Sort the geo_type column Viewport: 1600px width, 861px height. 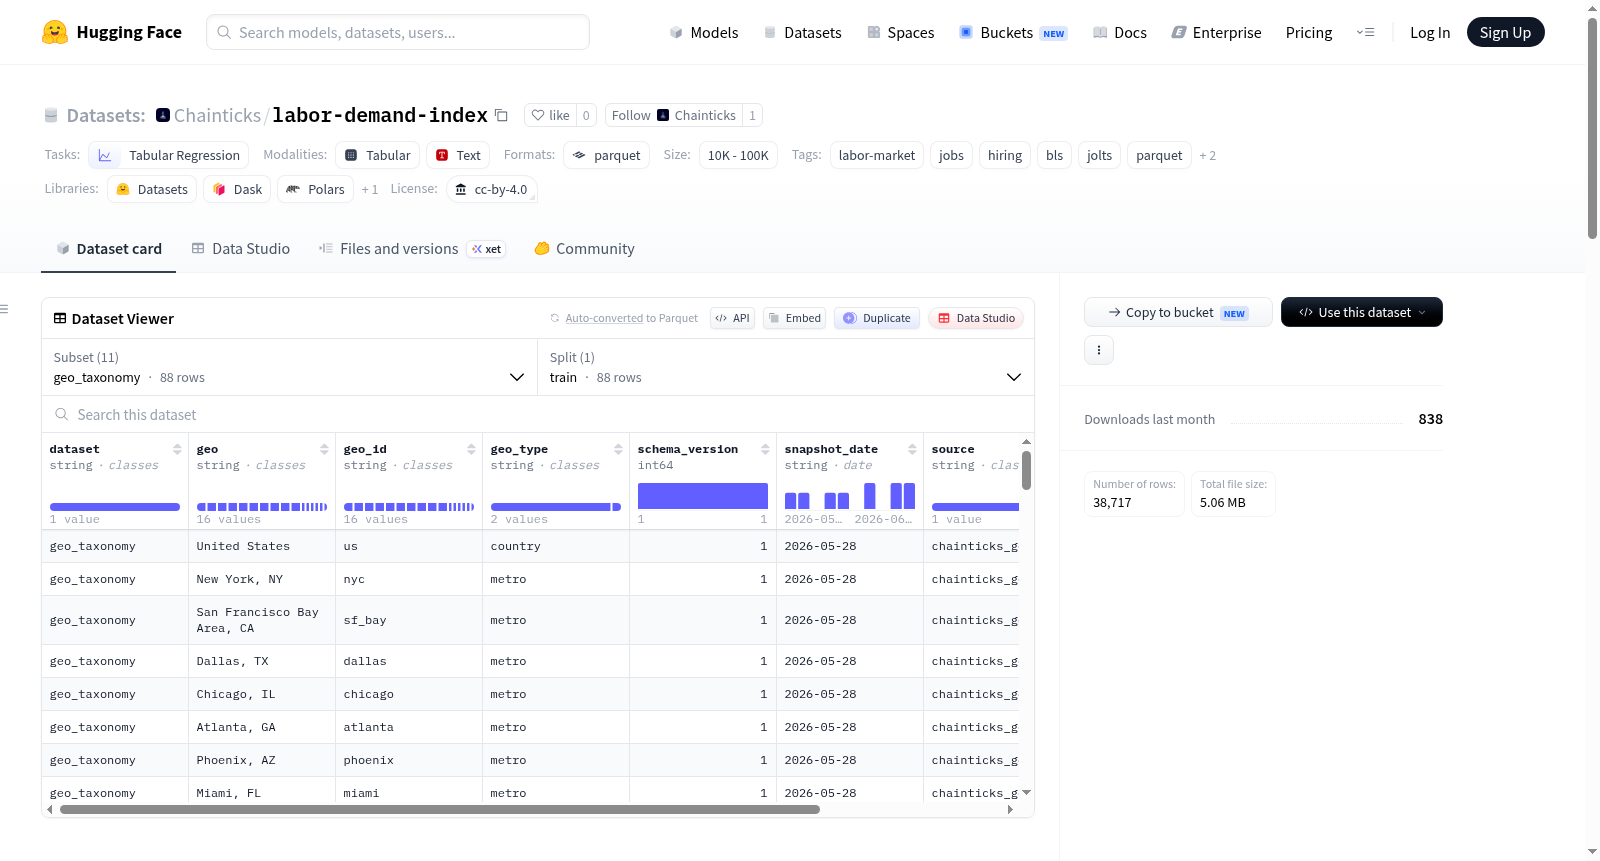click(x=618, y=449)
